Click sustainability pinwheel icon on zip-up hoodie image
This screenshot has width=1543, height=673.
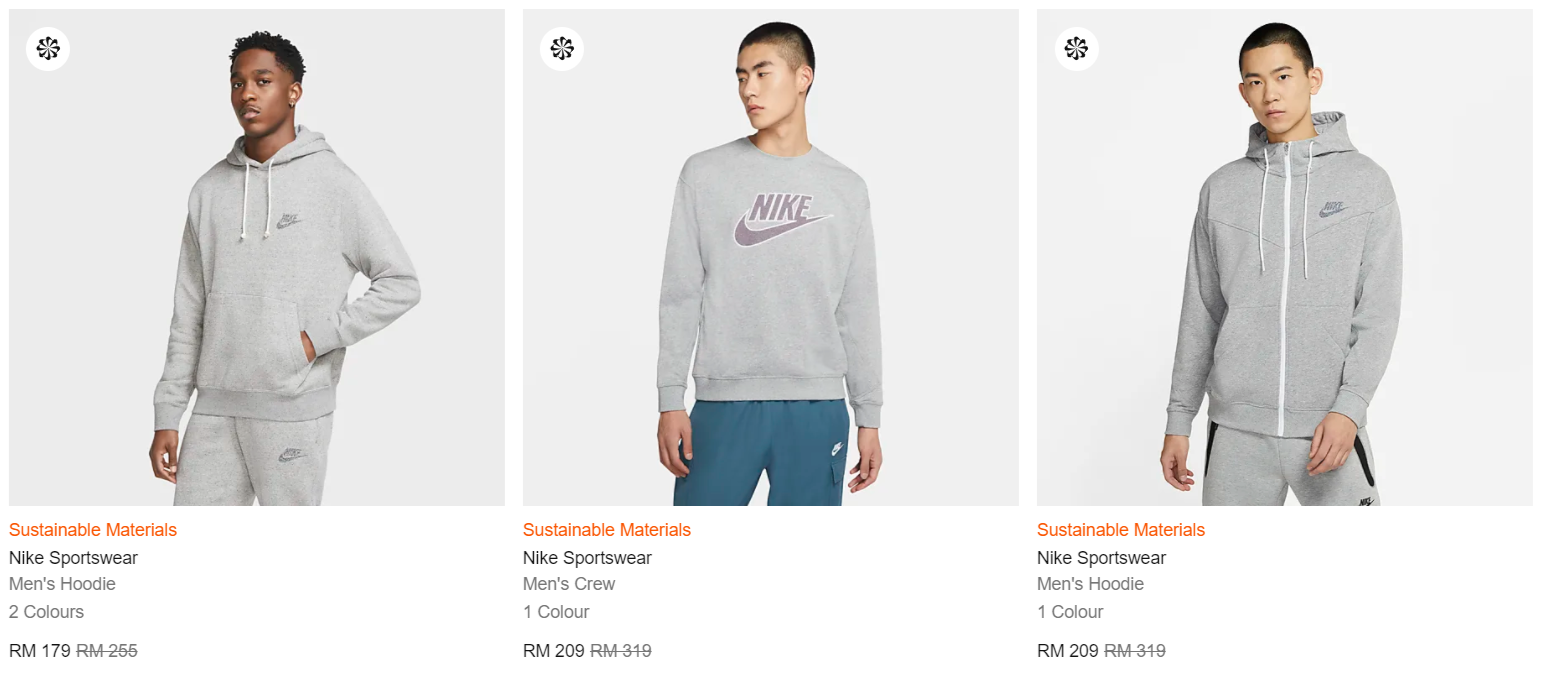point(1076,48)
